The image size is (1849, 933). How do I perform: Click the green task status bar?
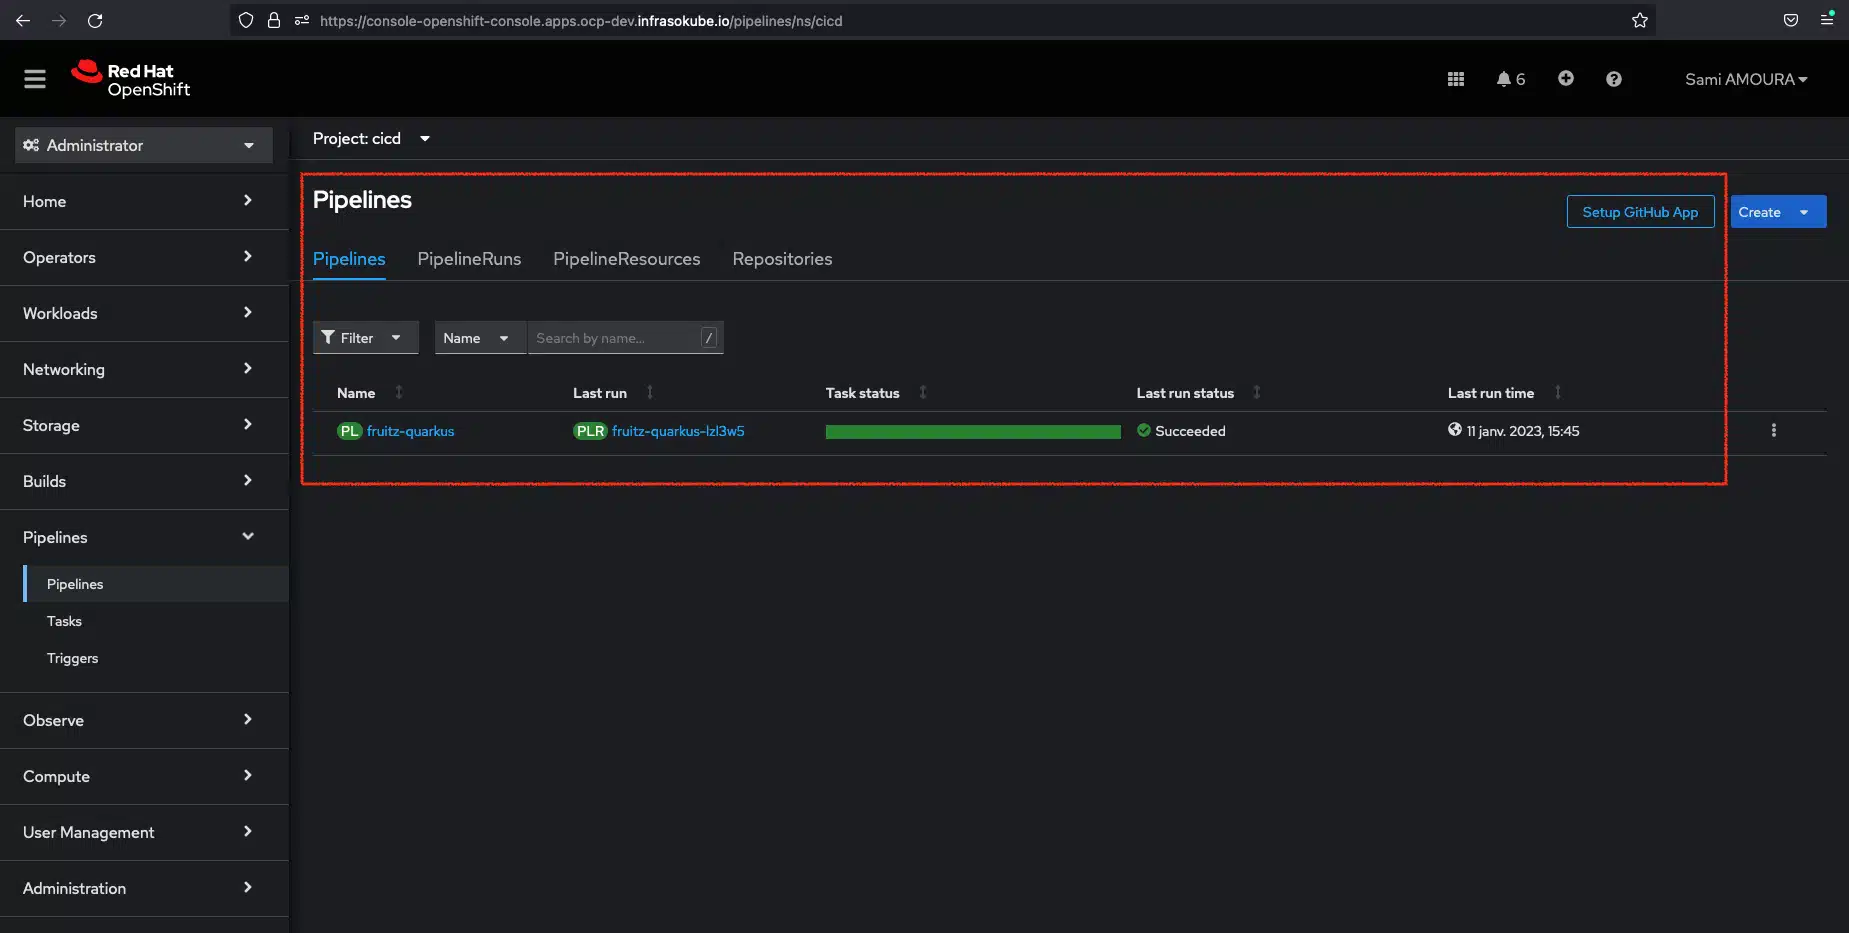point(973,432)
